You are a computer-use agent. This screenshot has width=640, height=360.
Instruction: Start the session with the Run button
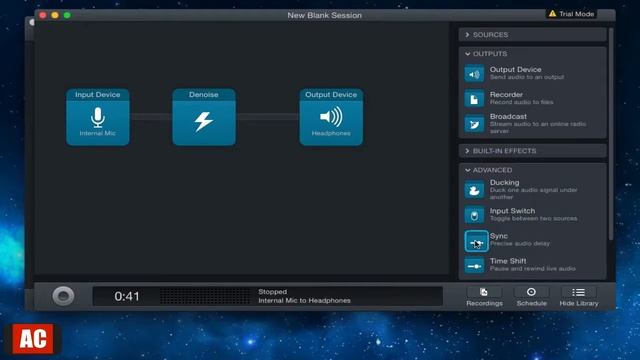coord(63,296)
